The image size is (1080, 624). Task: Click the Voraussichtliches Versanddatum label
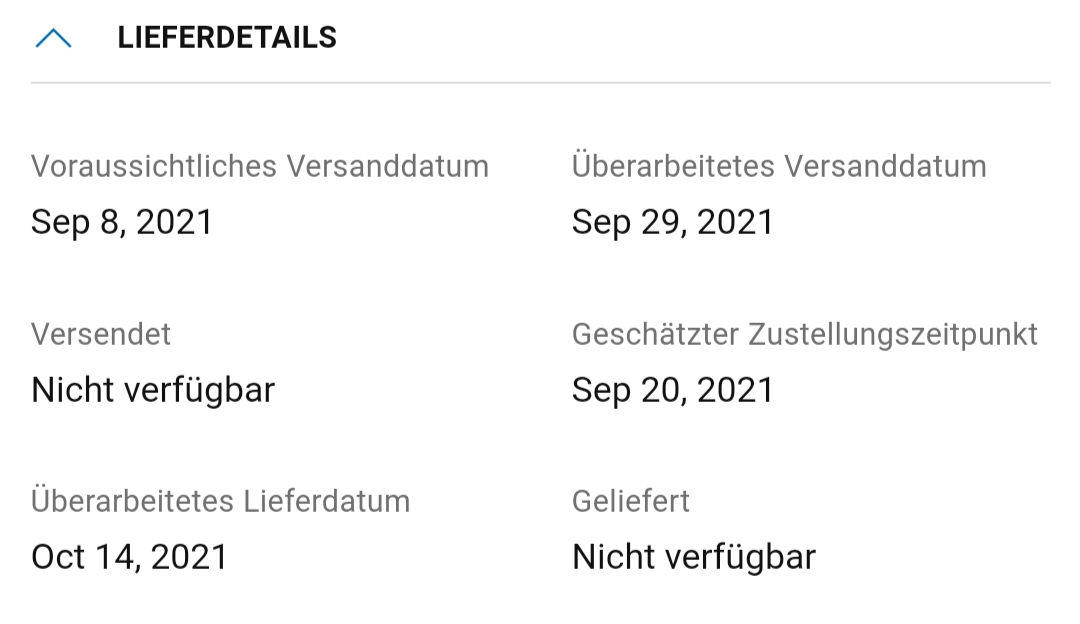[259, 166]
